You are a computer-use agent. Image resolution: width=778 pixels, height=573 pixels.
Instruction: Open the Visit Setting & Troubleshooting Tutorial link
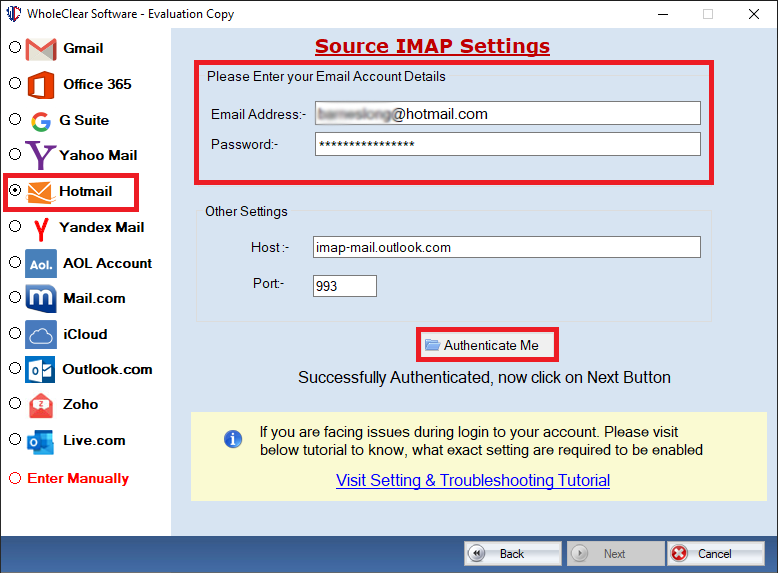pyautogui.click(x=473, y=480)
